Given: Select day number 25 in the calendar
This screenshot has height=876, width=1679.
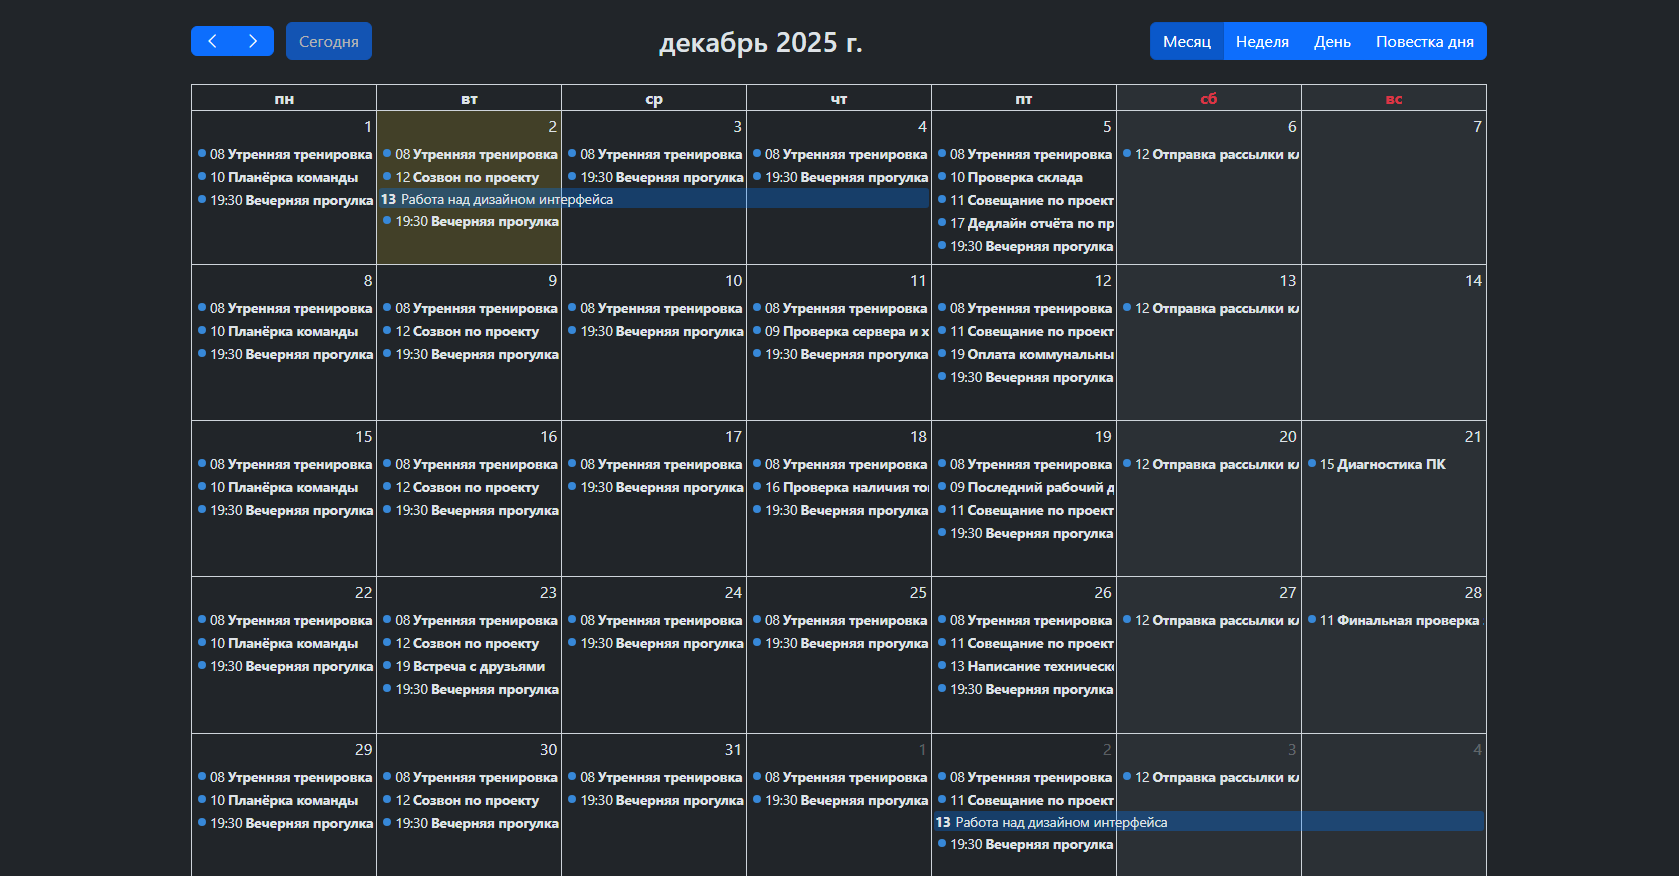Looking at the screenshot, I should (918, 593).
